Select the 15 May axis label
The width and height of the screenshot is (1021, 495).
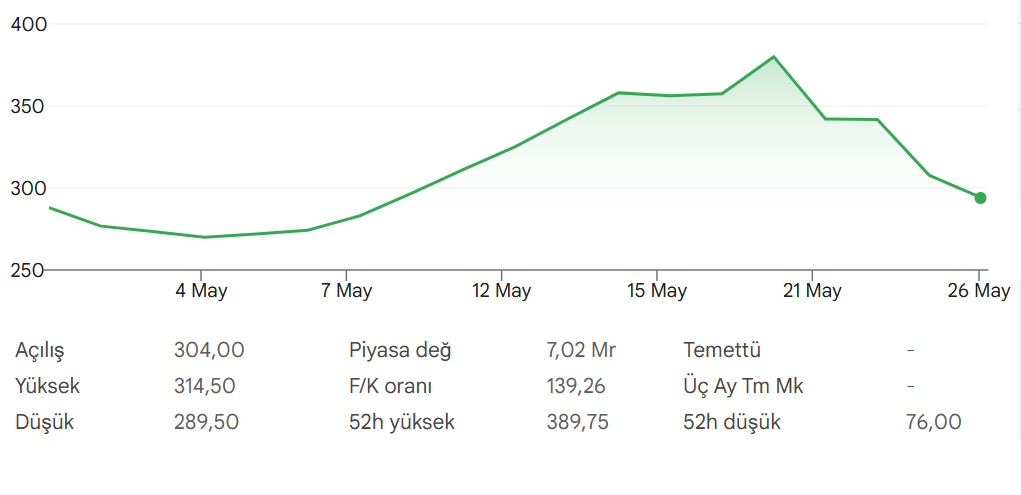pos(657,290)
